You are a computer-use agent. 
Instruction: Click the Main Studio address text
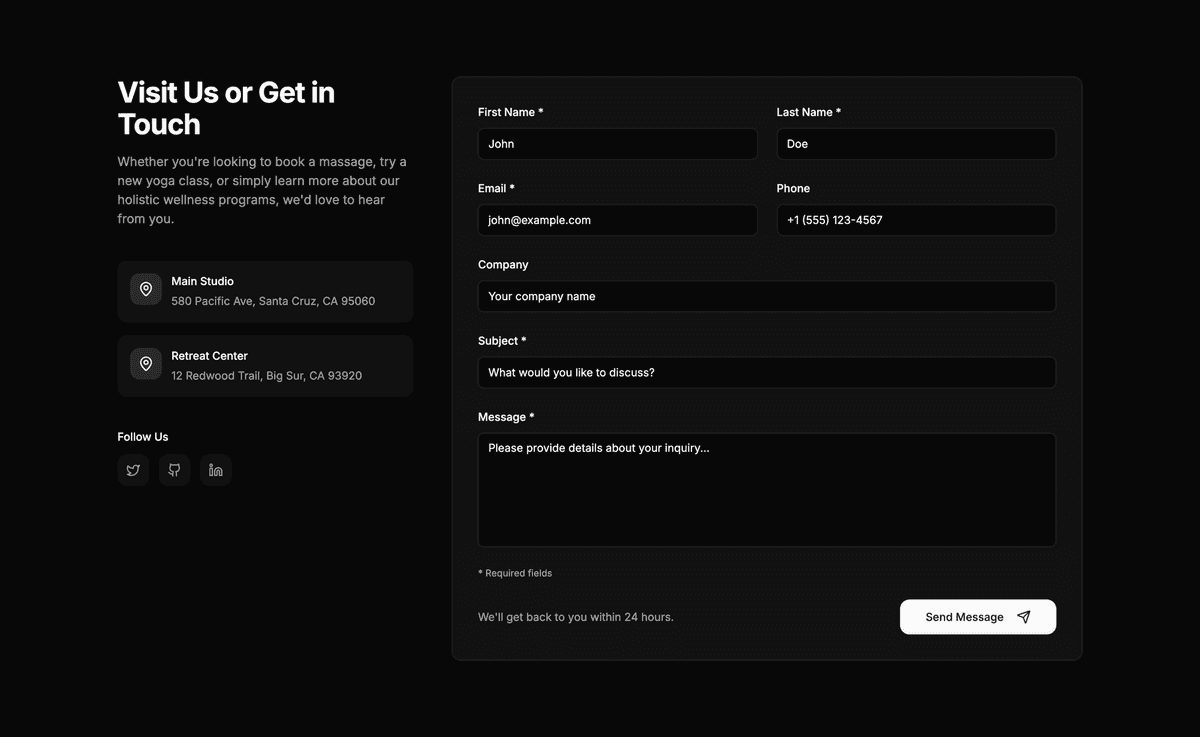click(273, 301)
